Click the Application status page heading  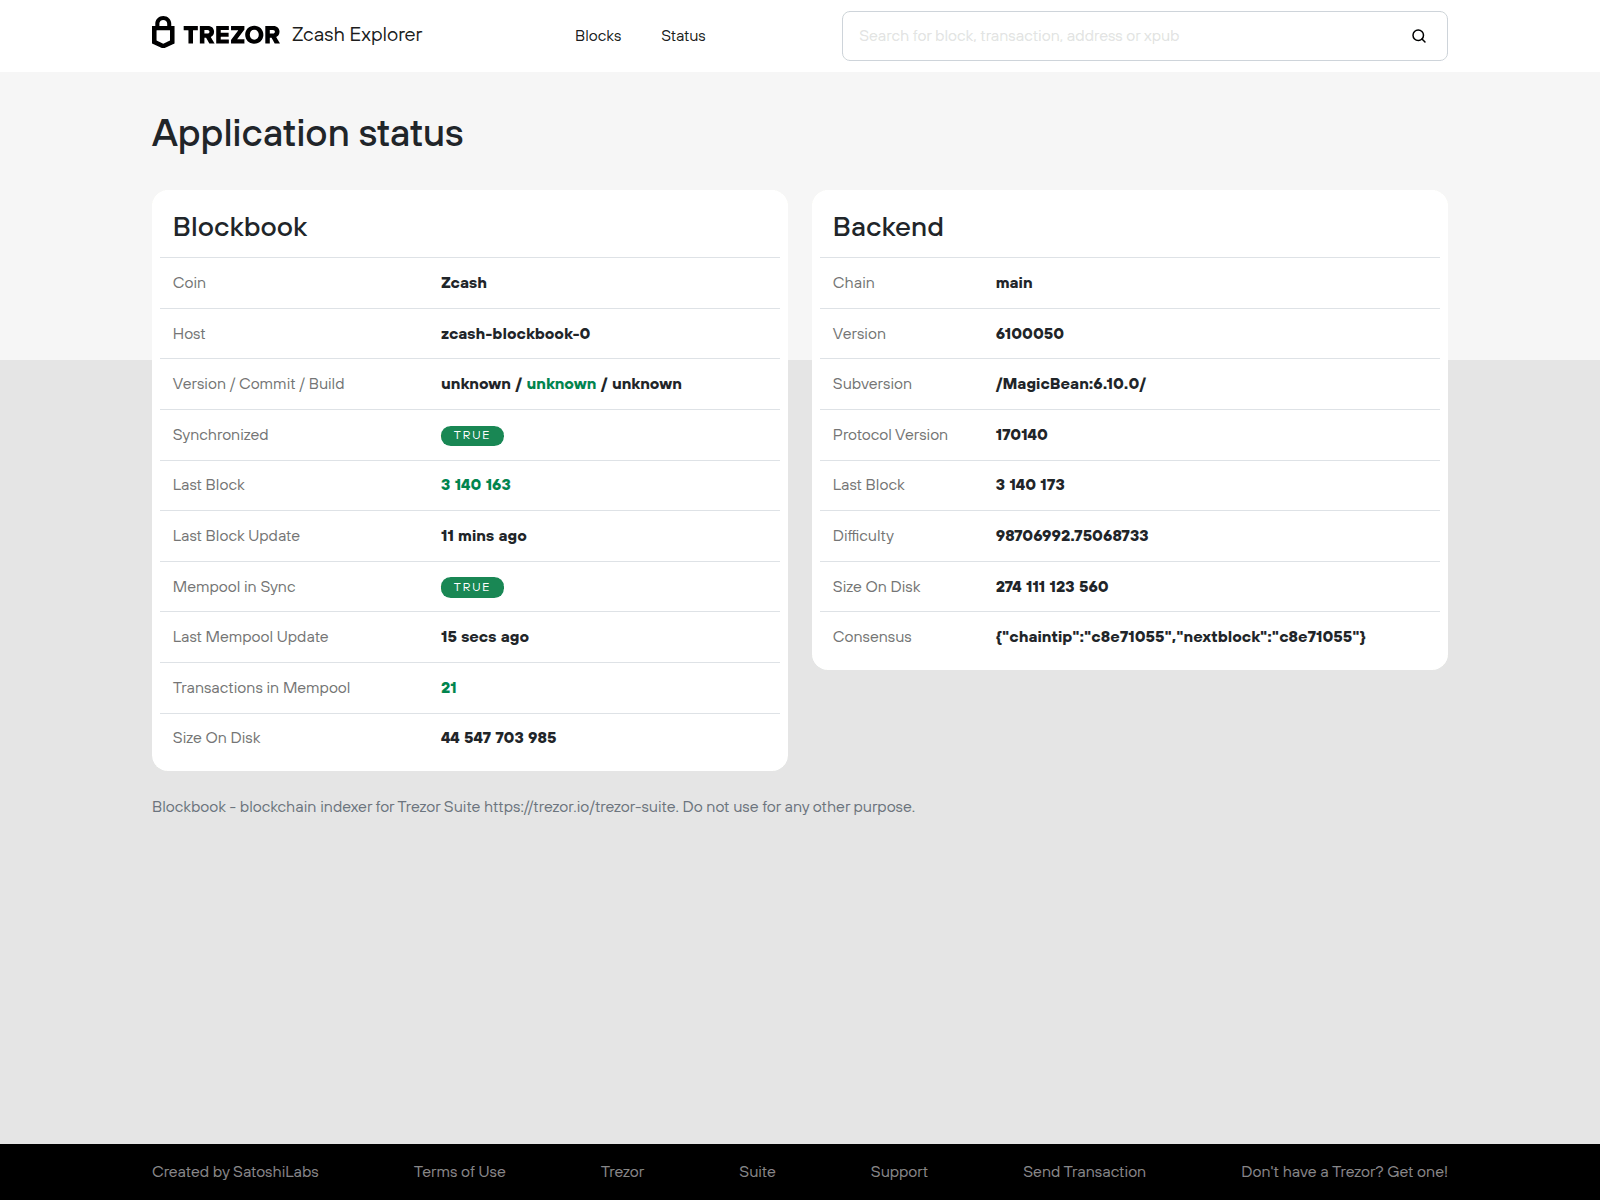pyautogui.click(x=308, y=133)
